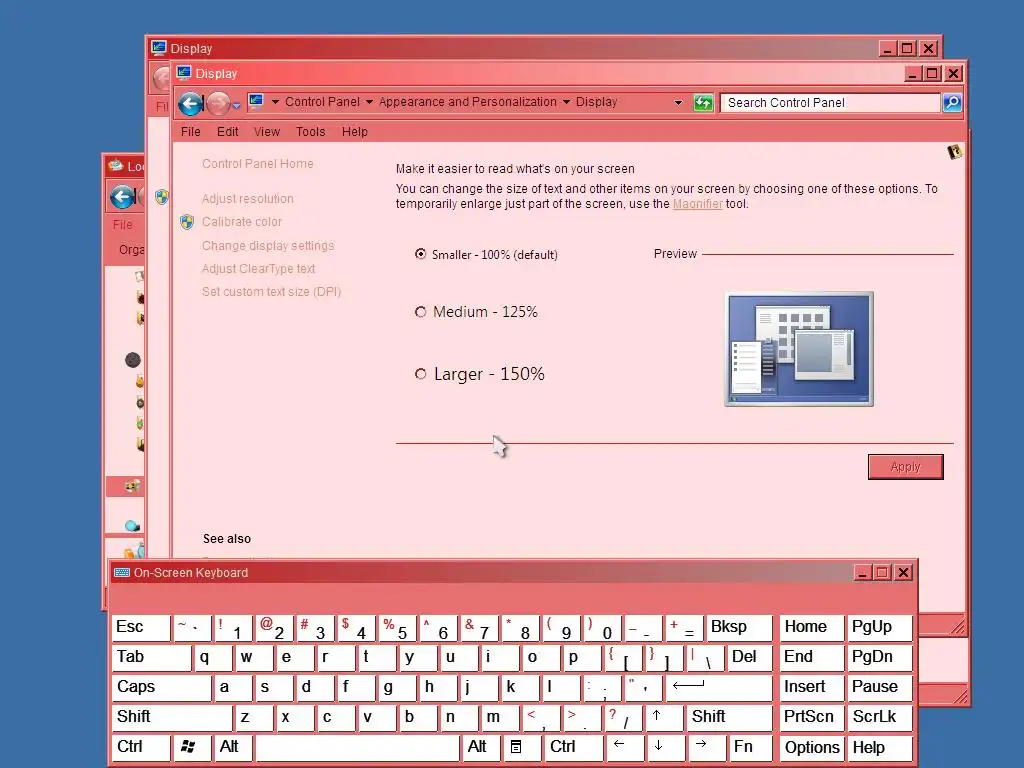Click the shield icon beside Calibrate color

click(x=187, y=222)
